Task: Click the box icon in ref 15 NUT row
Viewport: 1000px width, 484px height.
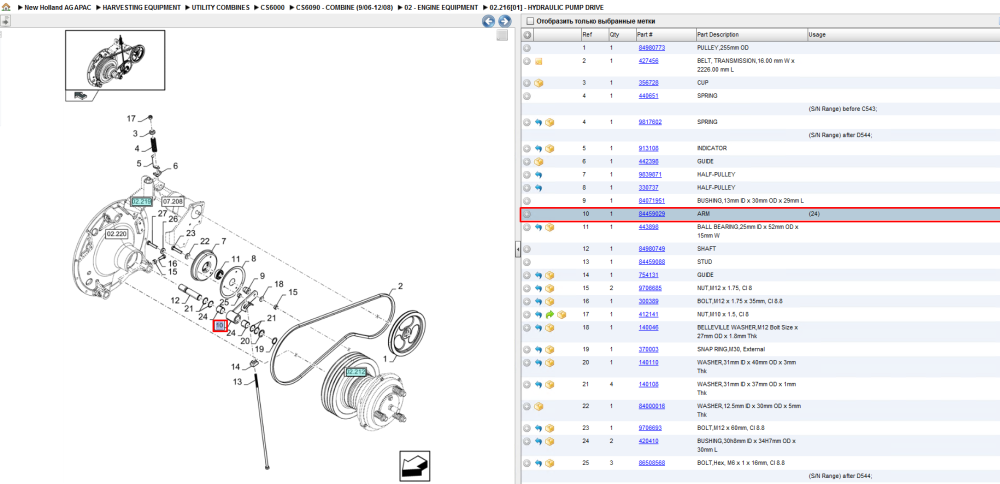Action: click(x=549, y=288)
